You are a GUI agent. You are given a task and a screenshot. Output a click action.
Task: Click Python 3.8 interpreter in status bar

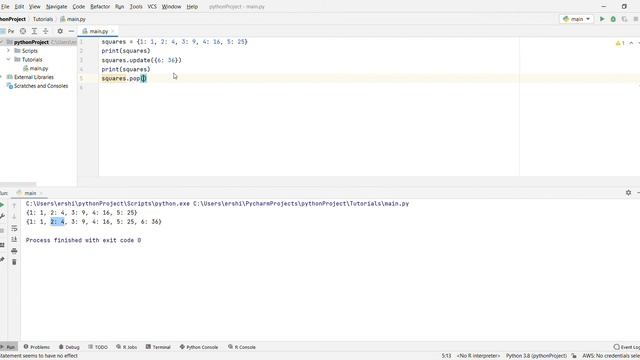point(536,356)
